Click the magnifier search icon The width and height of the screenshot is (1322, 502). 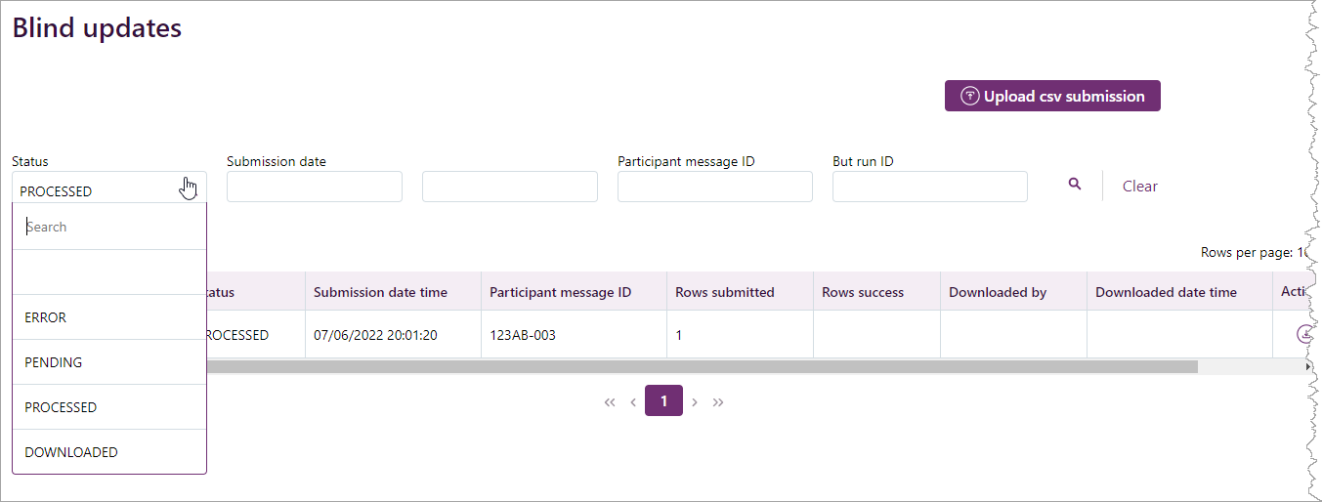coord(1075,185)
